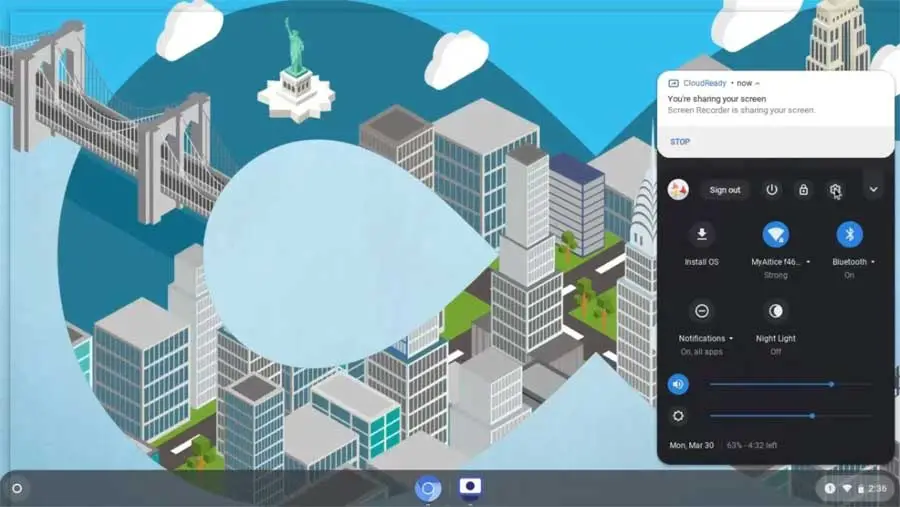The height and width of the screenshot is (507, 900).
Task: Toggle Night Light button
Action: 775,311
